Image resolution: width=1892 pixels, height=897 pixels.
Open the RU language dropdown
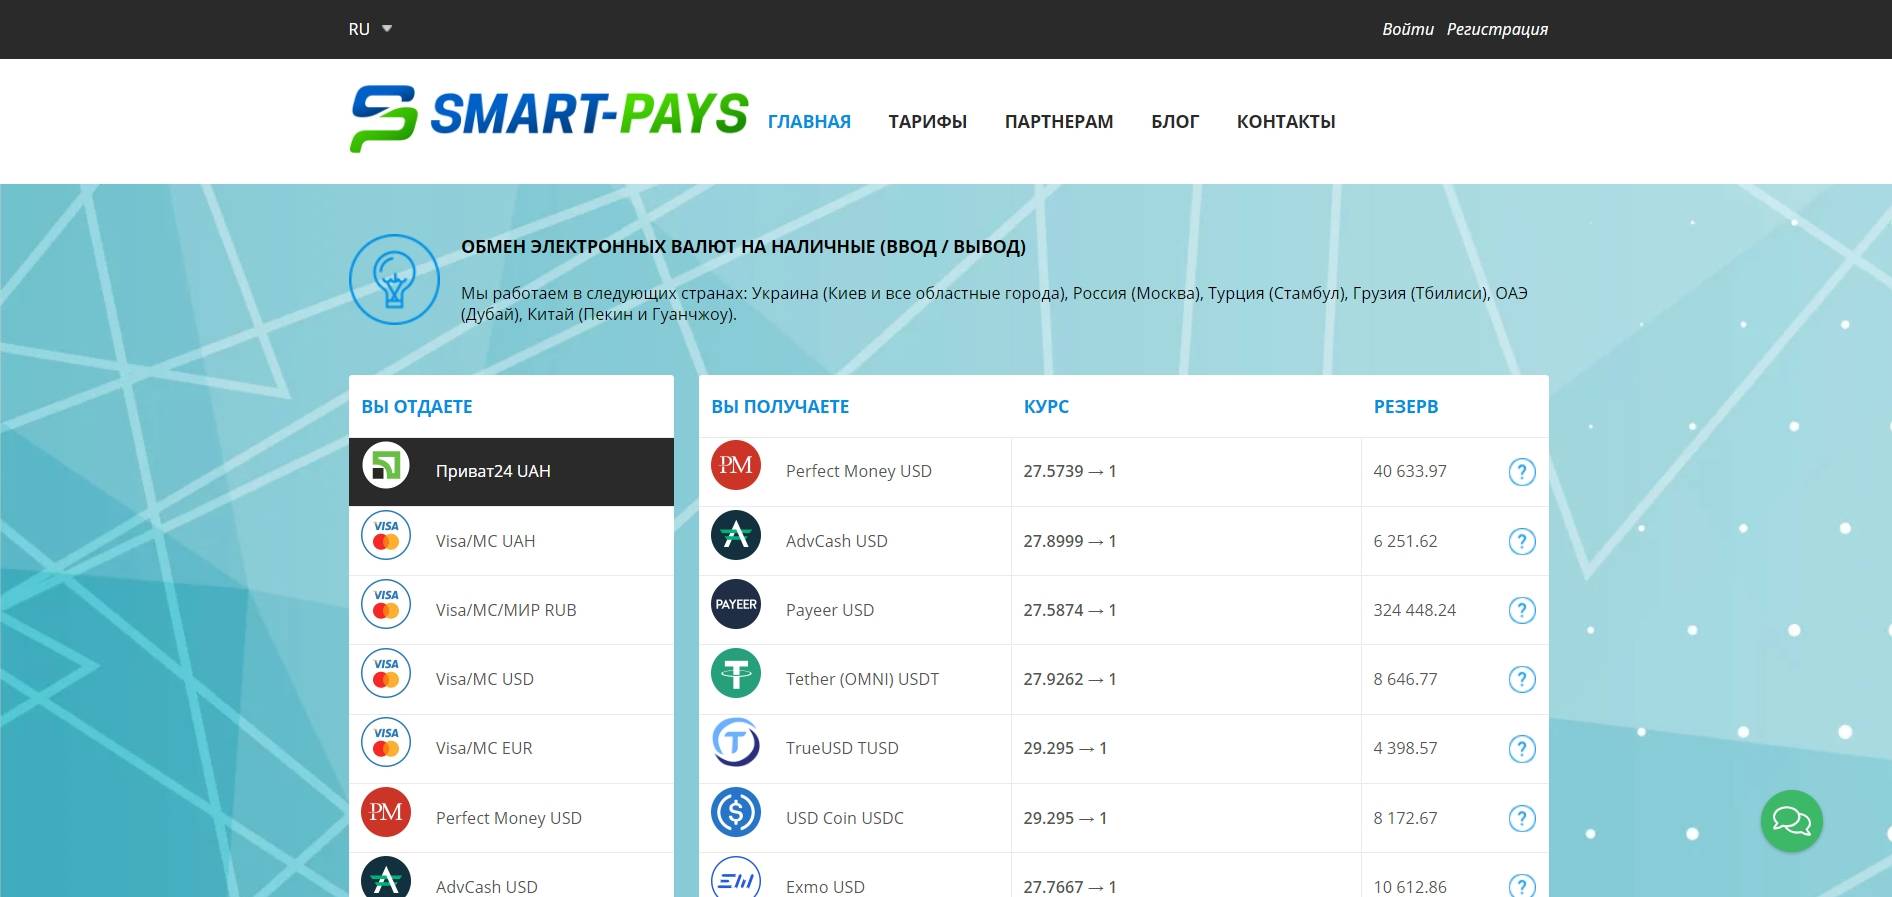pyautogui.click(x=370, y=29)
